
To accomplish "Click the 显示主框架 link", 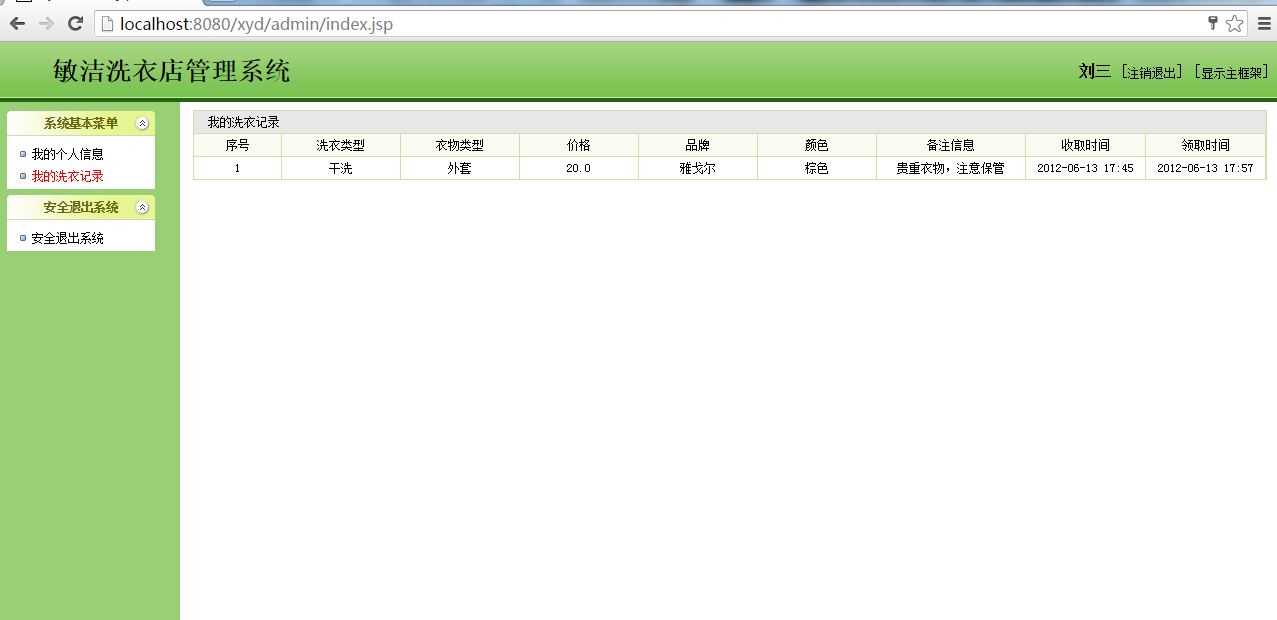I will 1231,73.
